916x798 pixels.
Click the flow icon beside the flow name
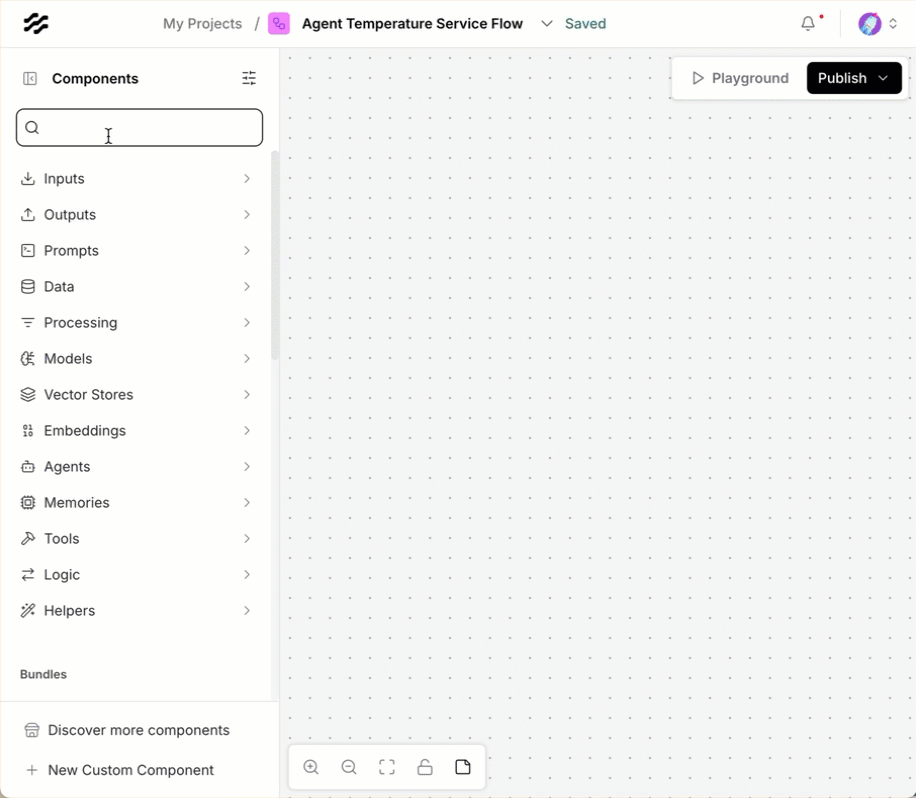(x=279, y=22)
